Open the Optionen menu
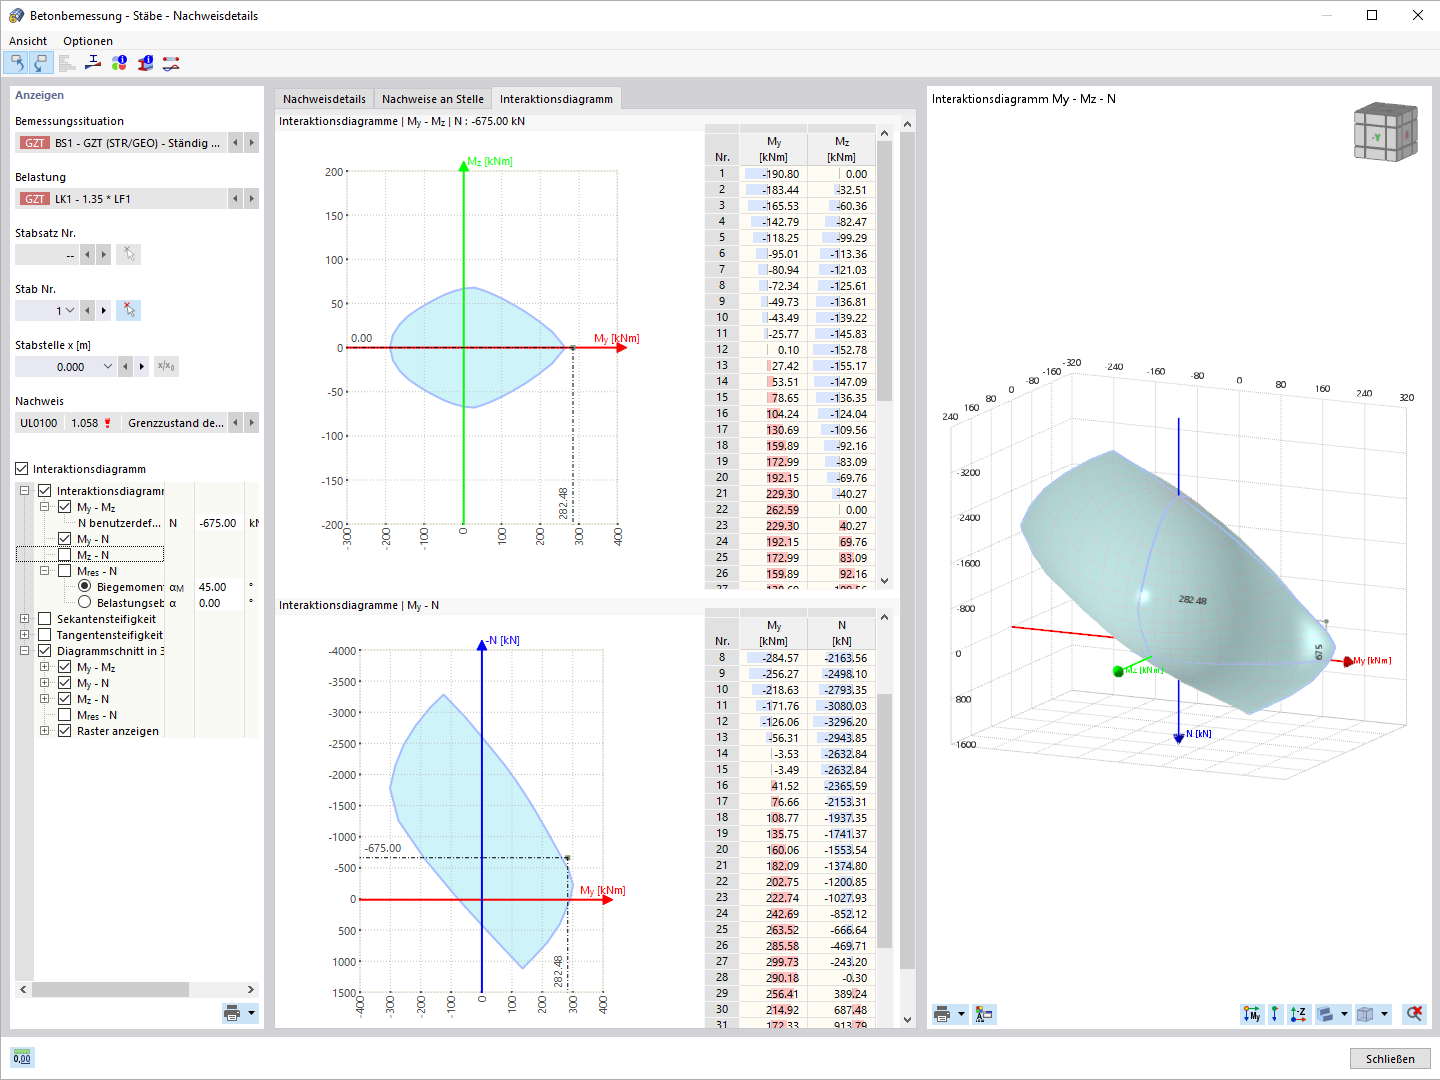This screenshot has height=1080, width=1440. 87,41
